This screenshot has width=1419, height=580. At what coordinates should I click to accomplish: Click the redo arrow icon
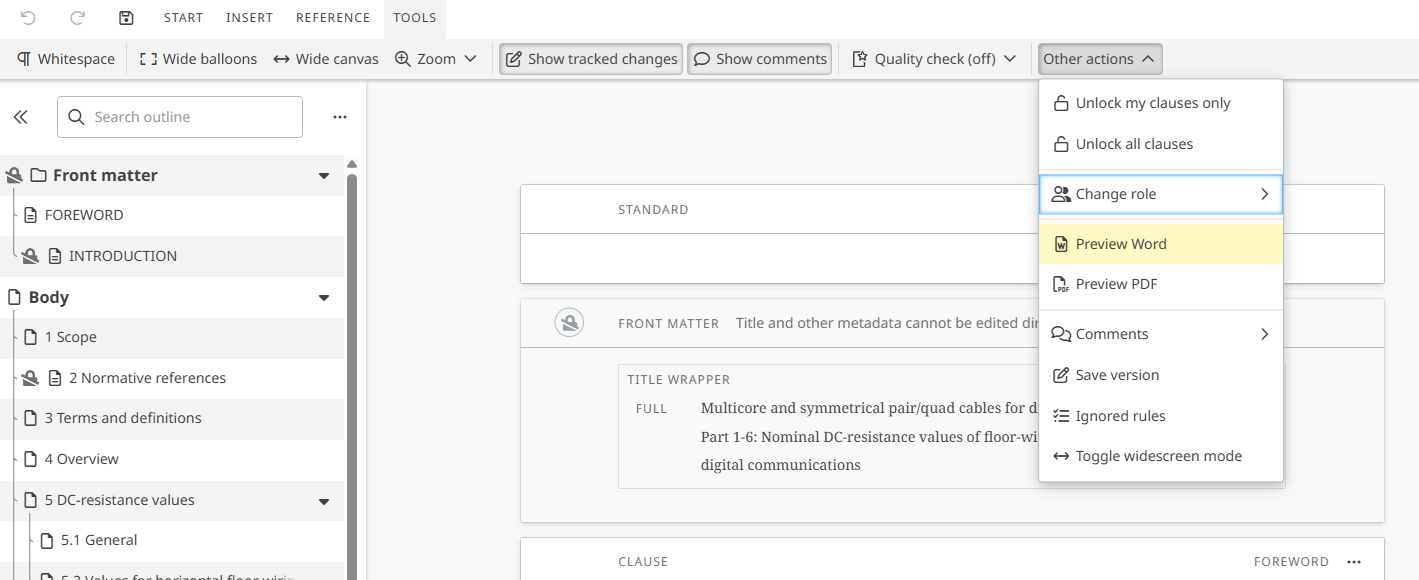pos(77,18)
